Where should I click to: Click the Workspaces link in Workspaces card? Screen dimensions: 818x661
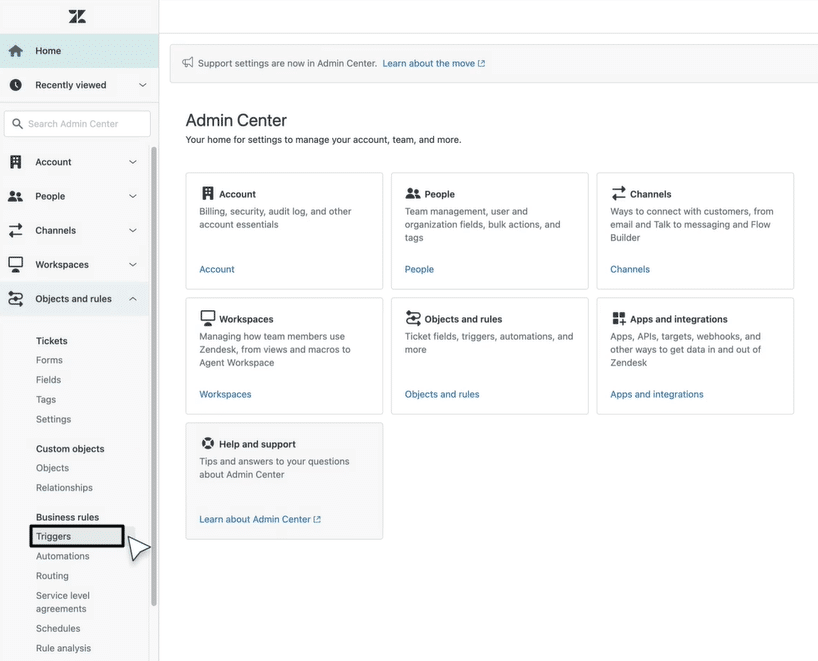[x=225, y=394]
